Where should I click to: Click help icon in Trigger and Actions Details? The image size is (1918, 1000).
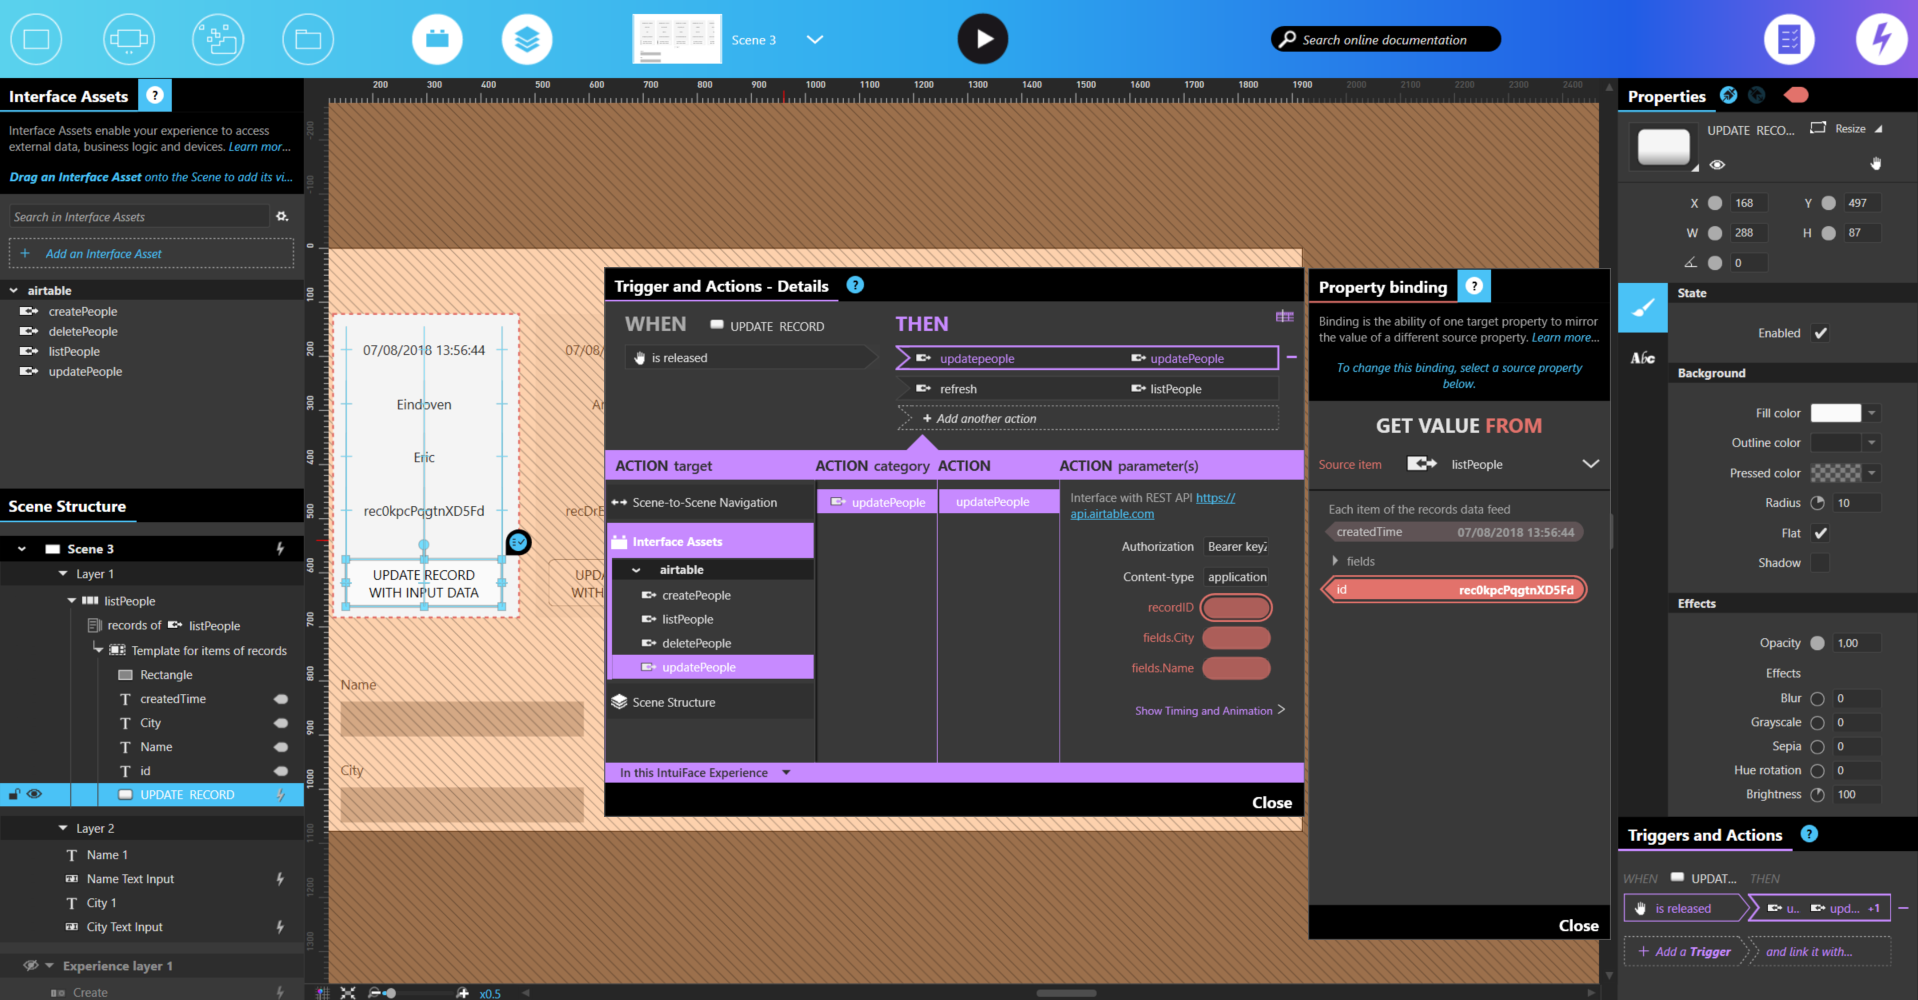tap(855, 285)
